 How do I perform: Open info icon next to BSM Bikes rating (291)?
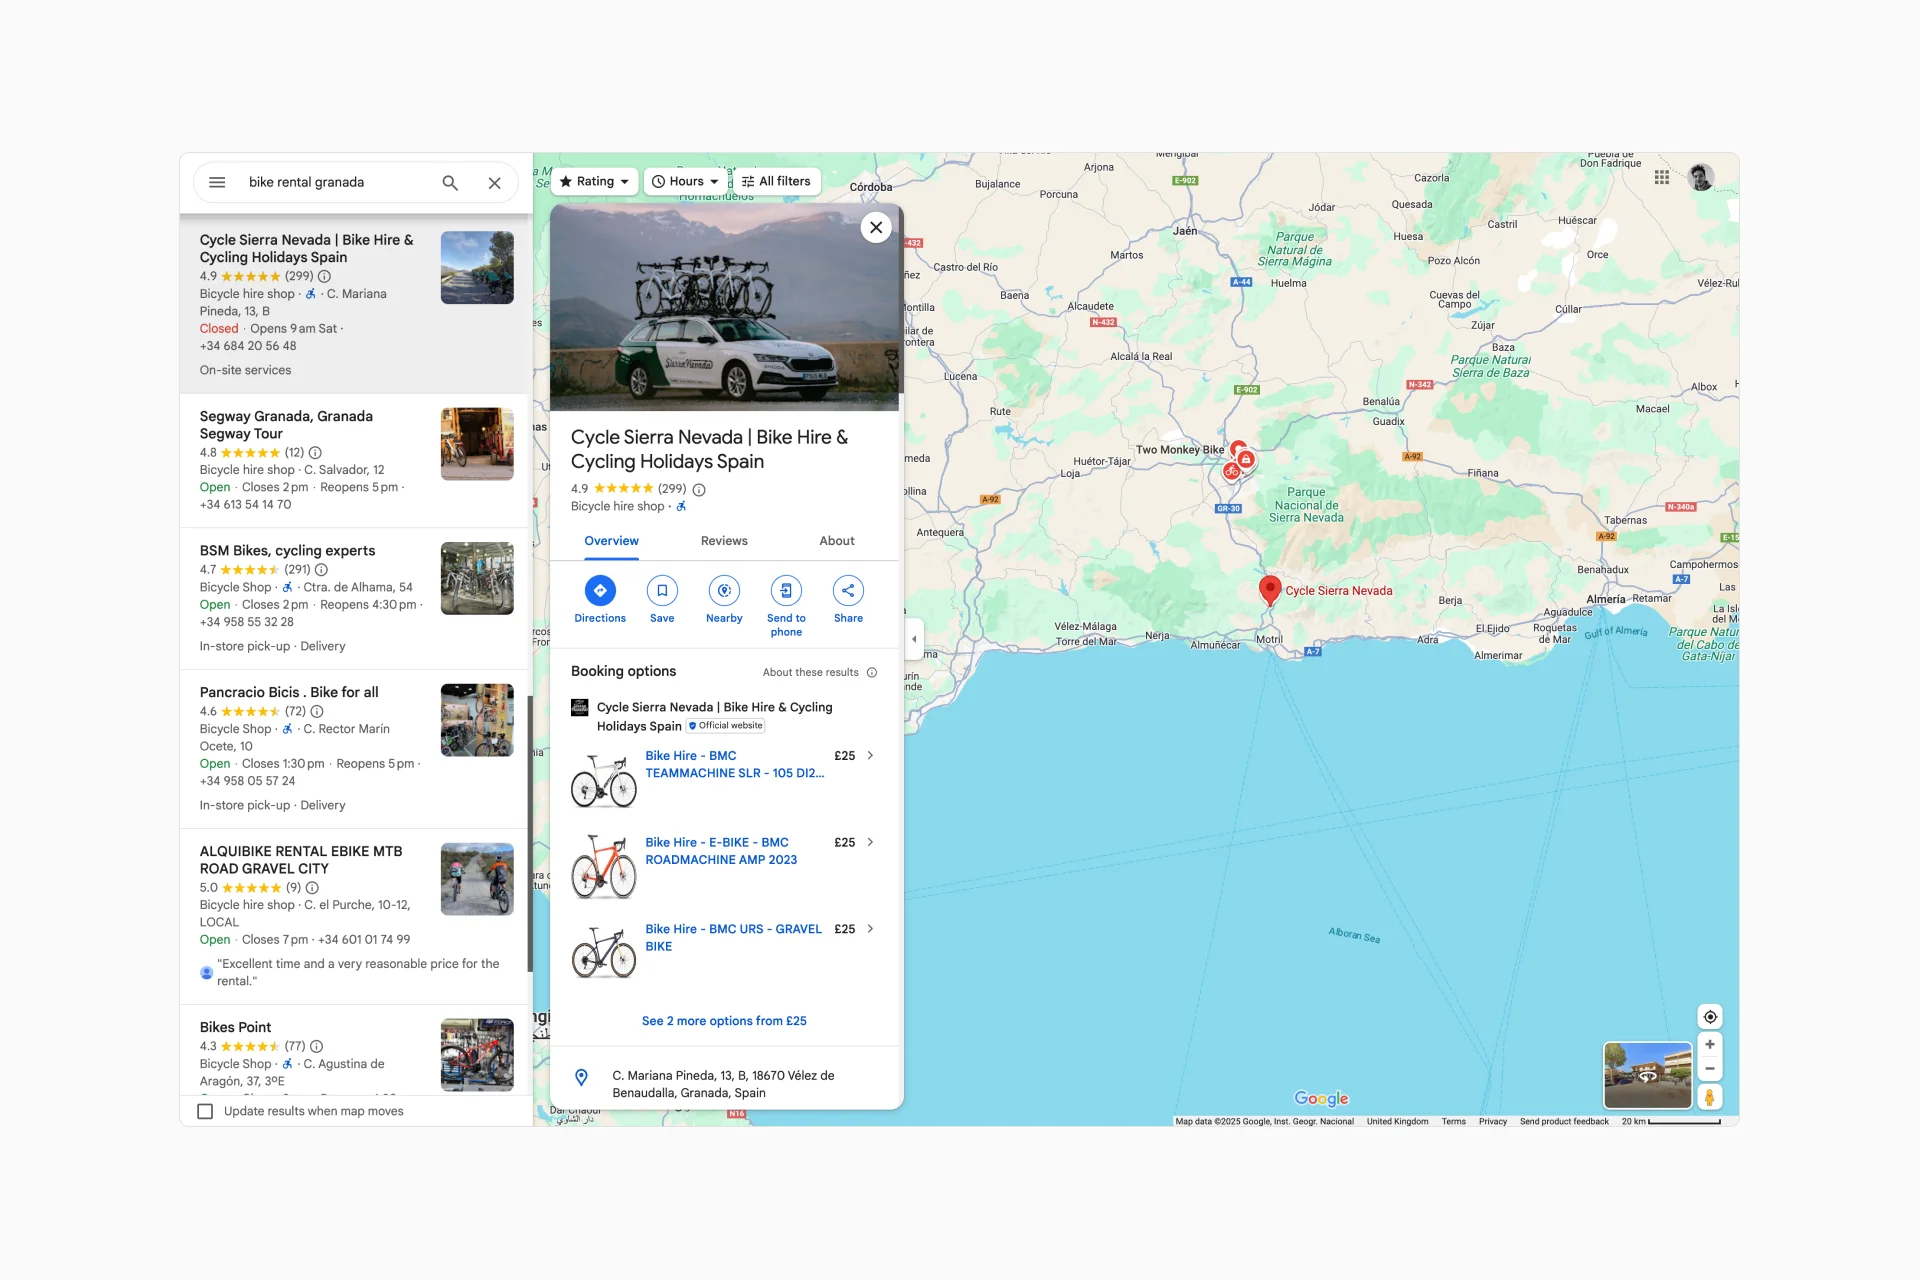[321, 570]
